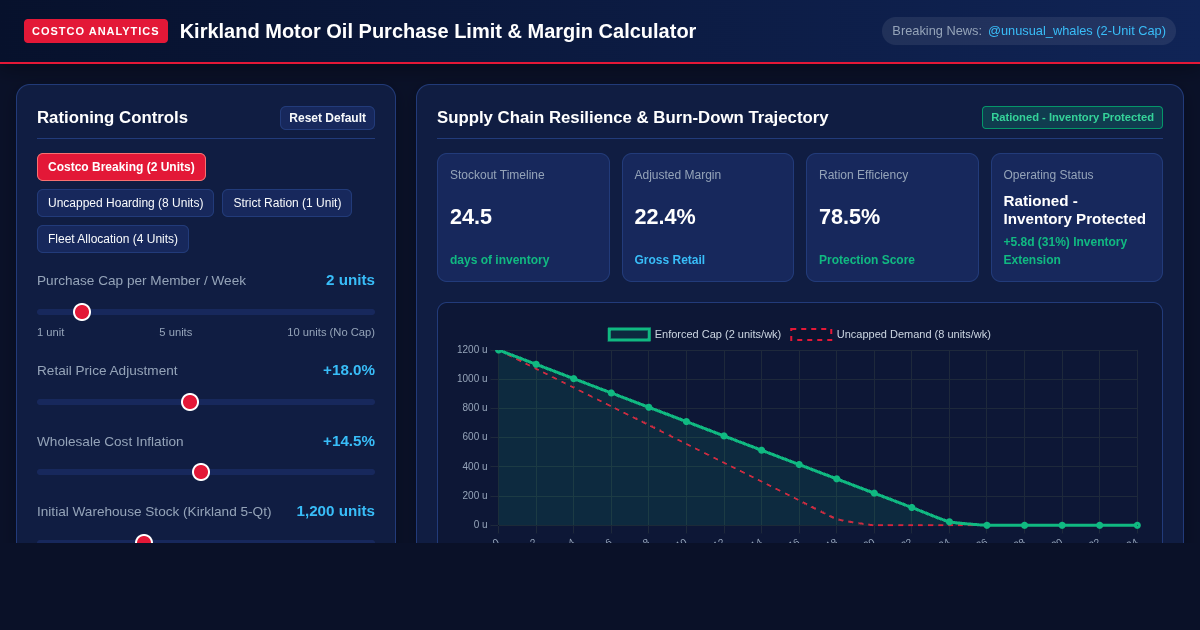Click the '+5.8d (31%) Inventory Extension' text
The image size is (1200, 630).
click(1065, 251)
